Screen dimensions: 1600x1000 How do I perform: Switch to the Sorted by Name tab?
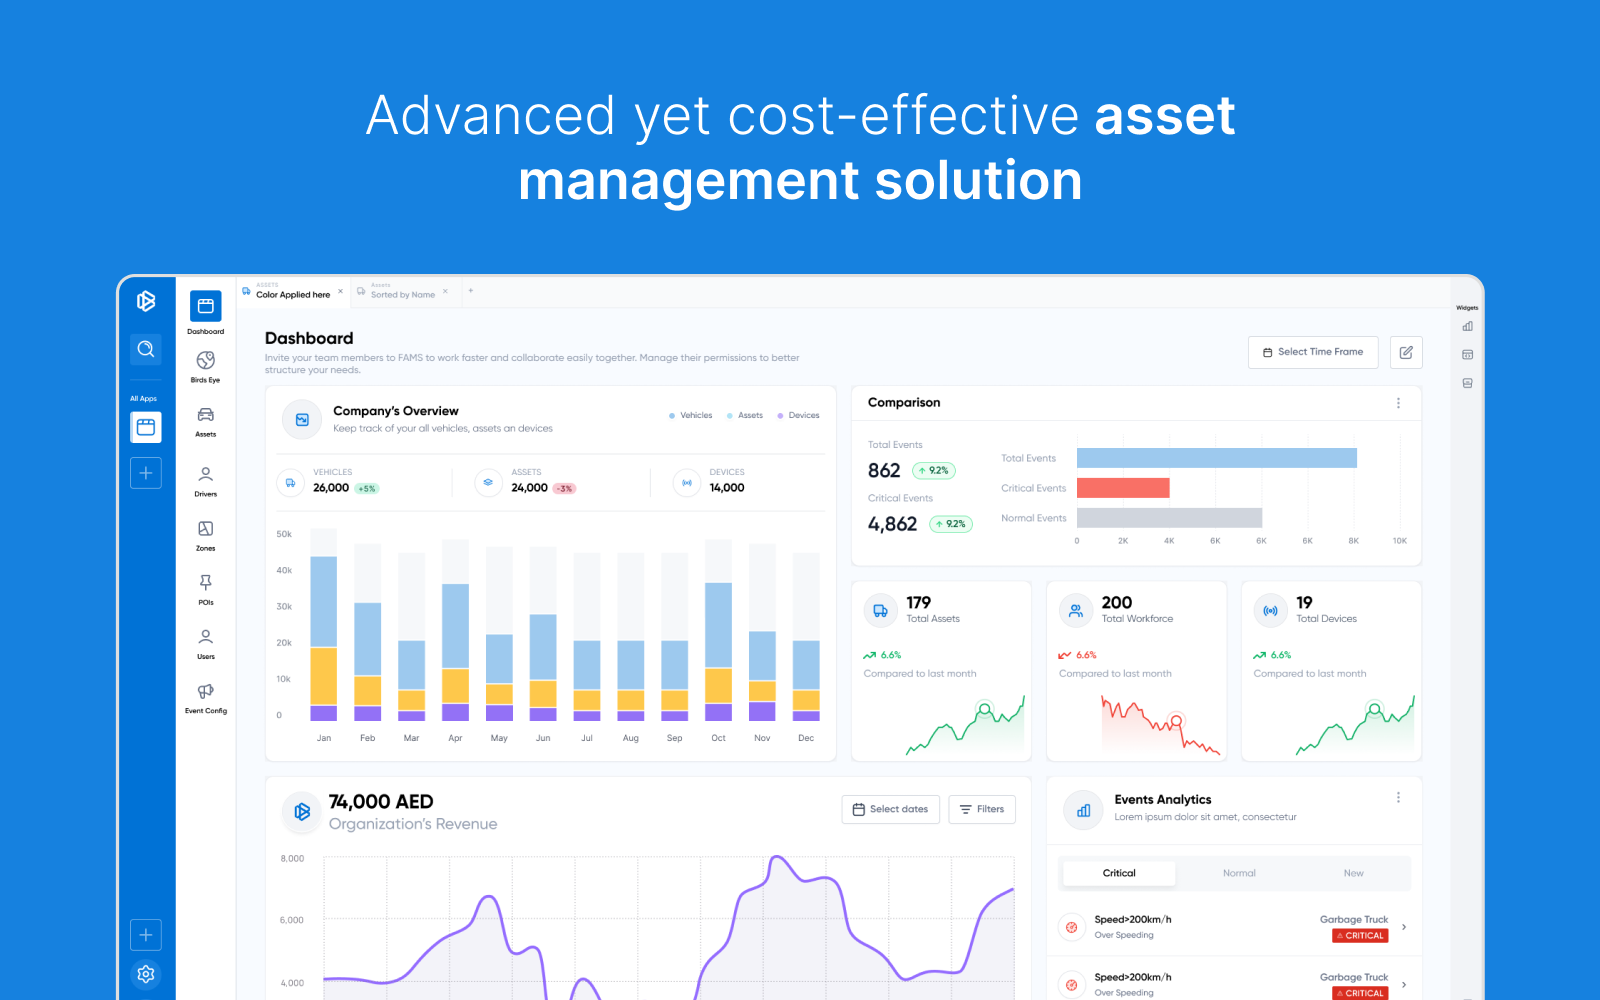click(400, 292)
